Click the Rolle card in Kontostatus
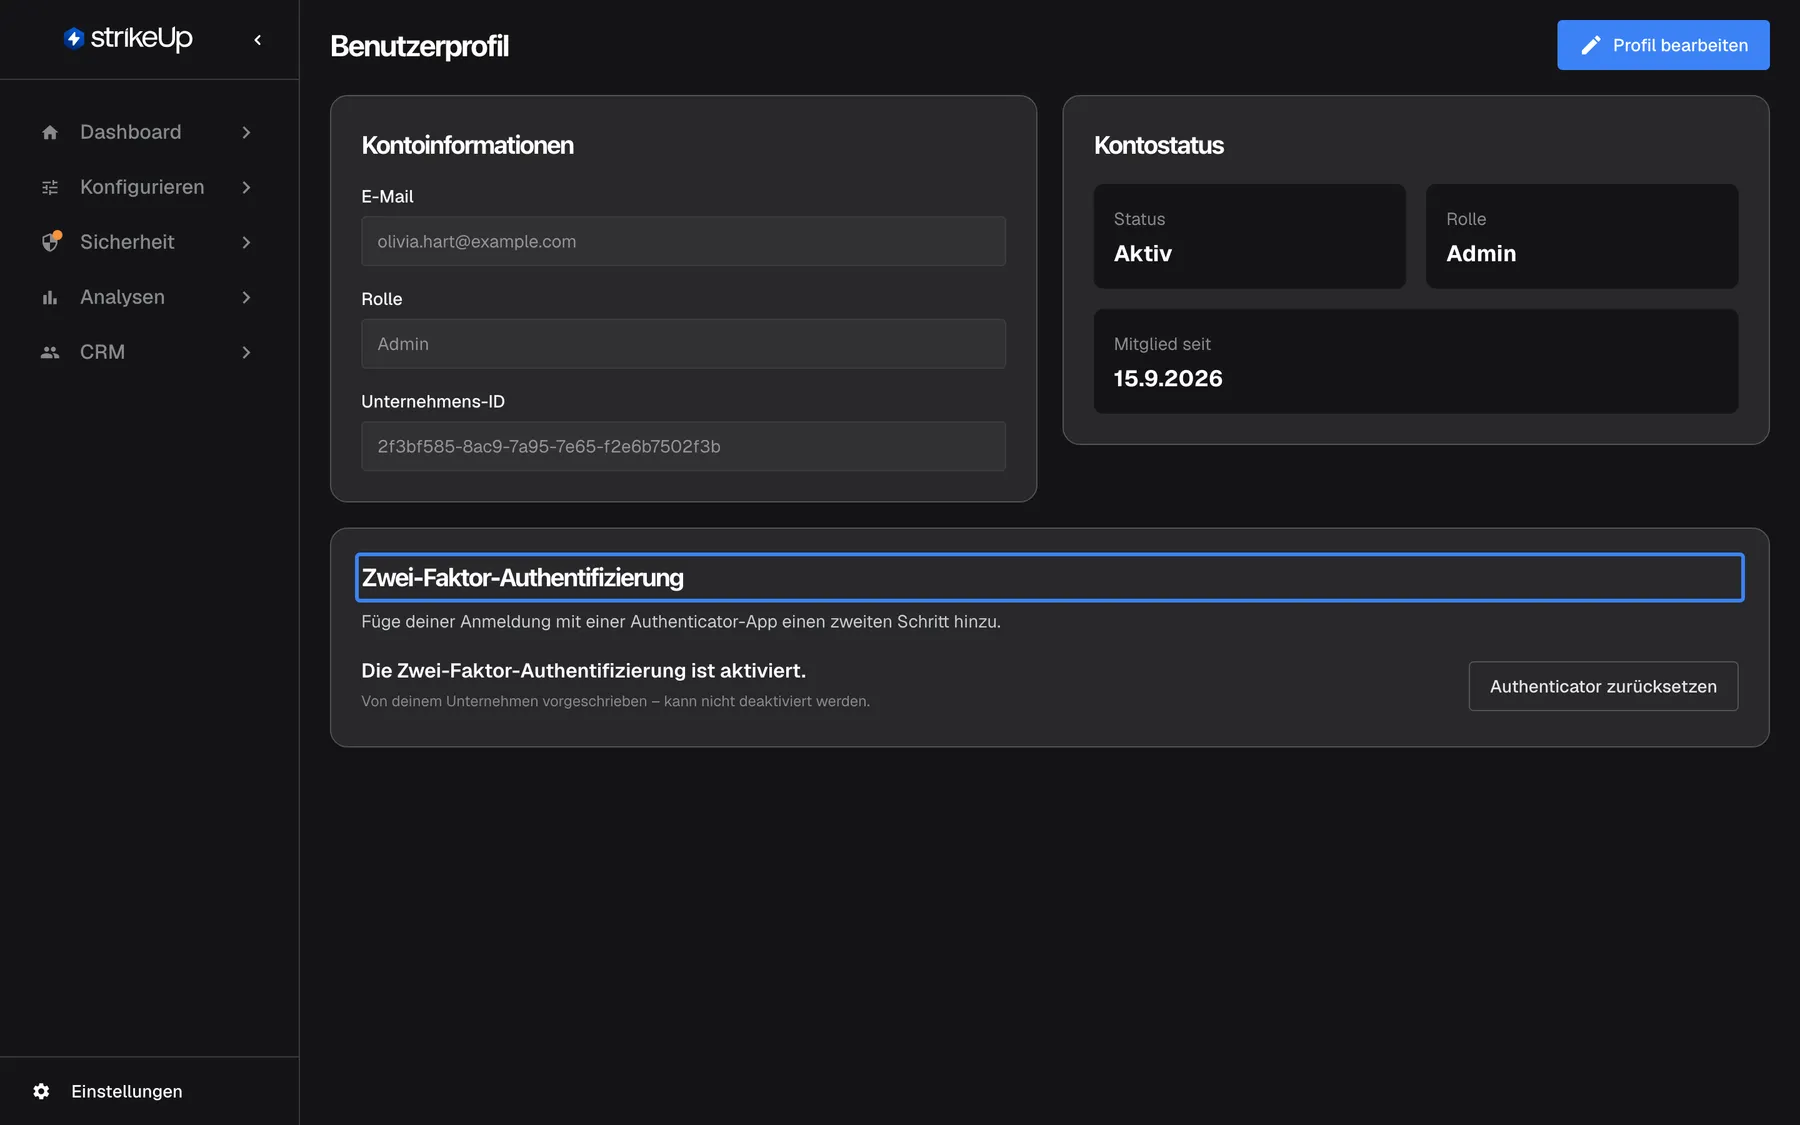Viewport: 1800px width, 1125px height. pos(1582,236)
